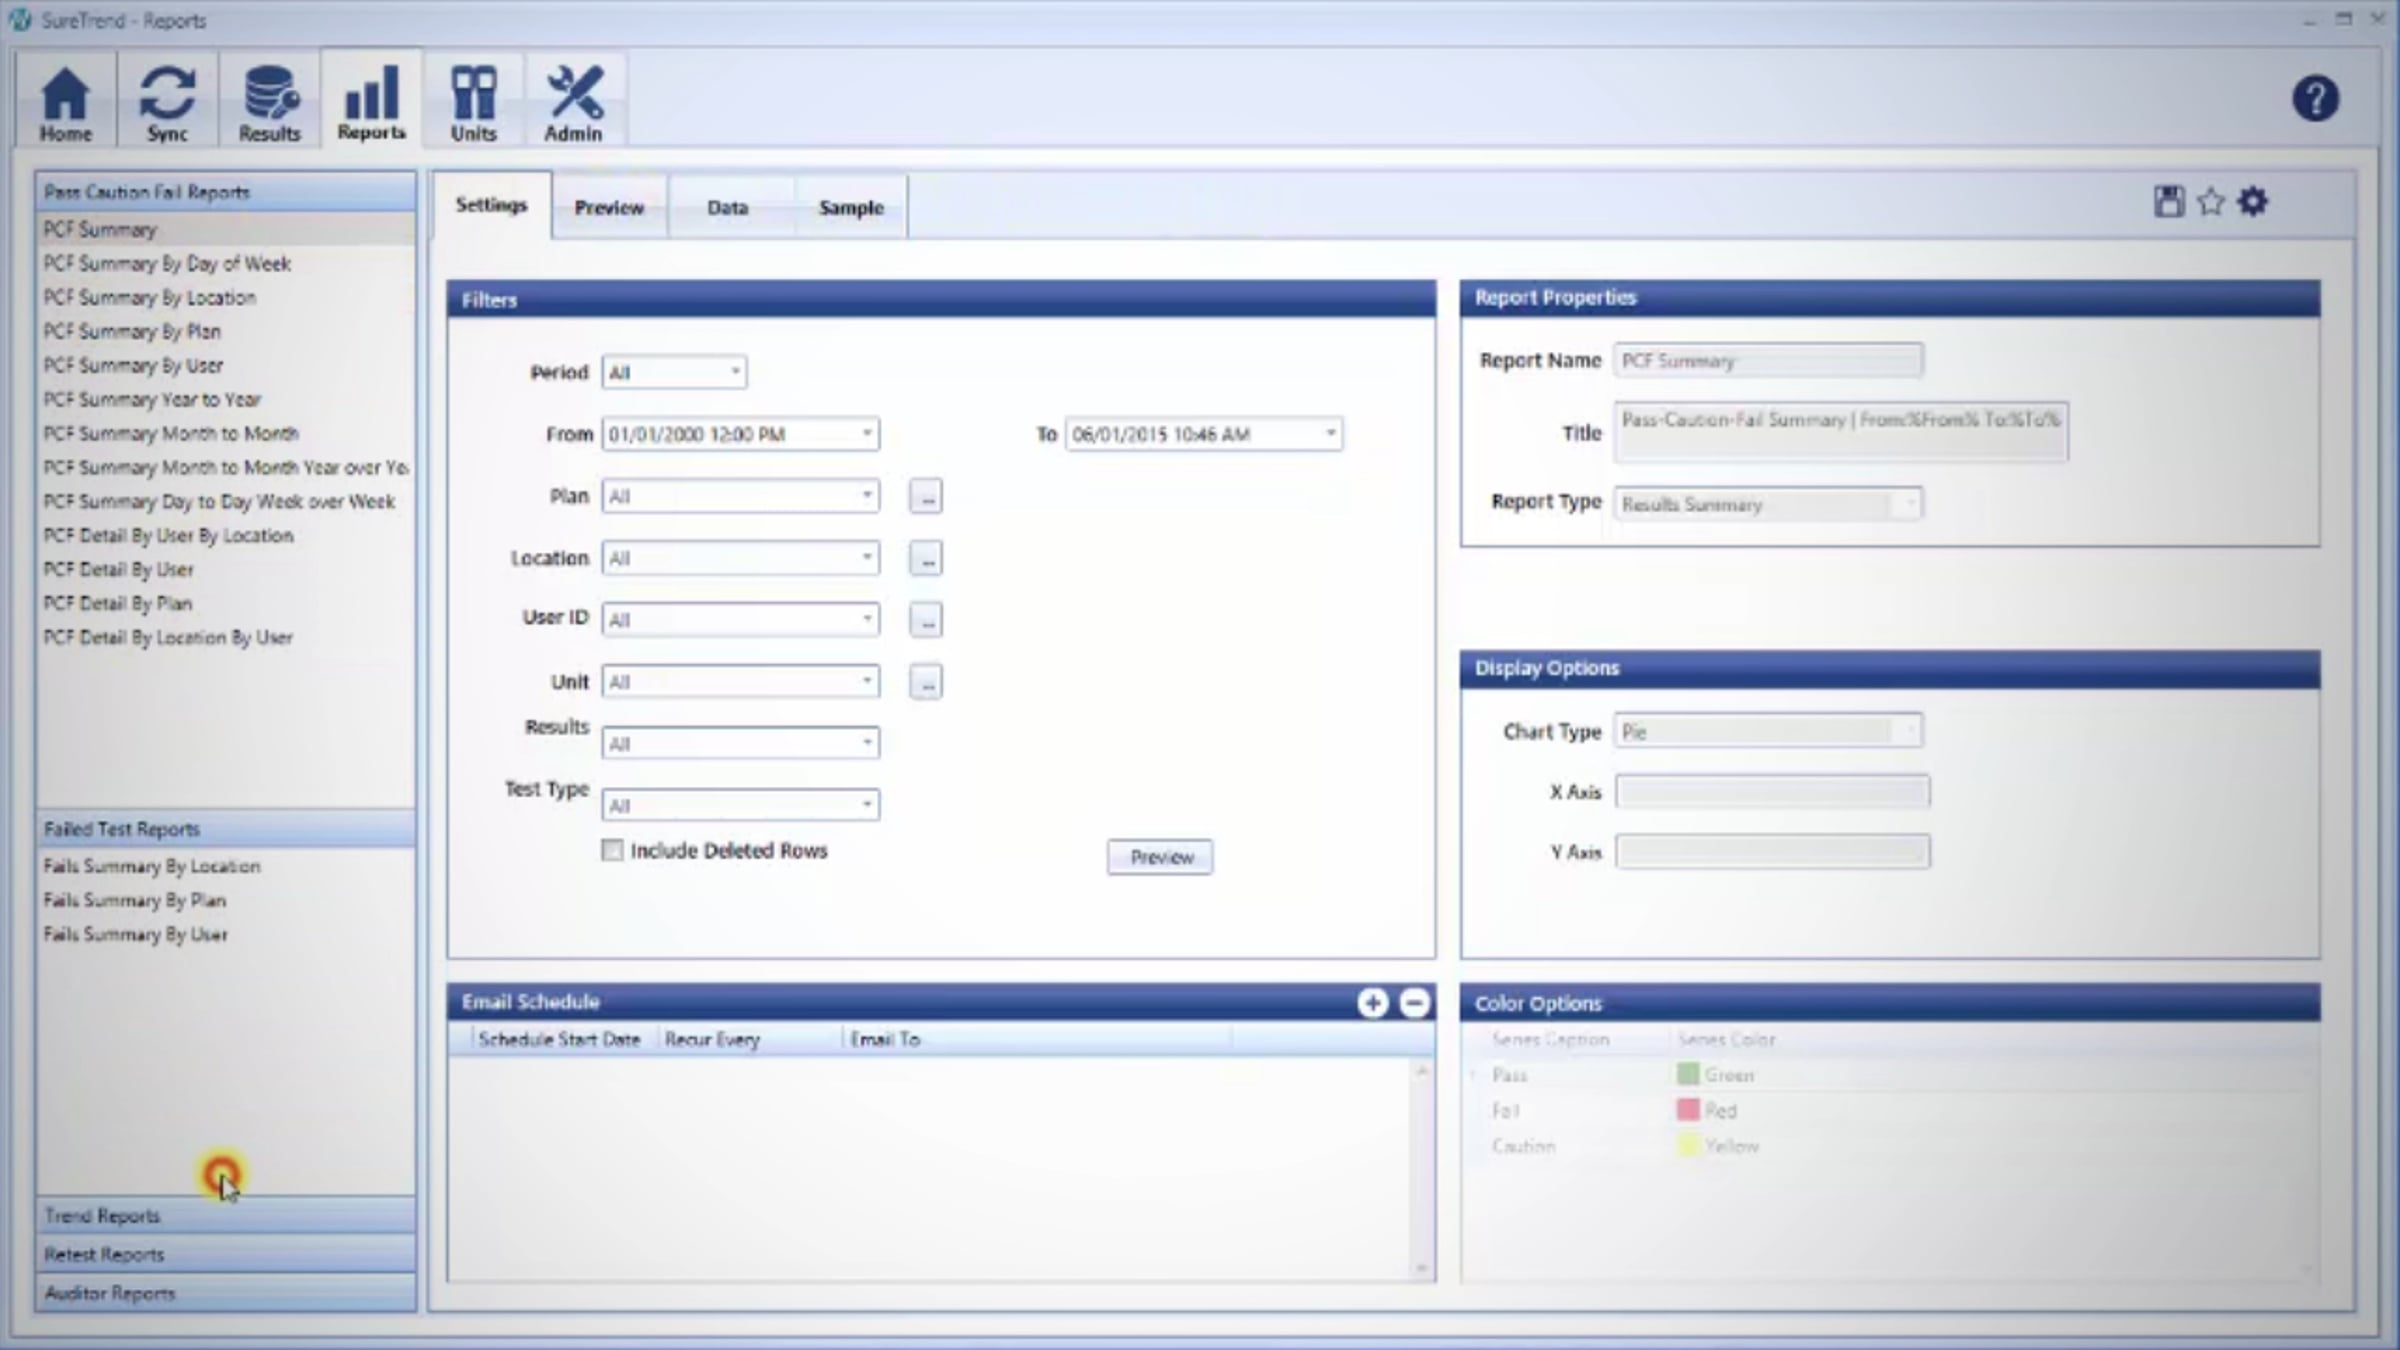Click Recur Every column header
The height and width of the screenshot is (1350, 2400).
749,1040
